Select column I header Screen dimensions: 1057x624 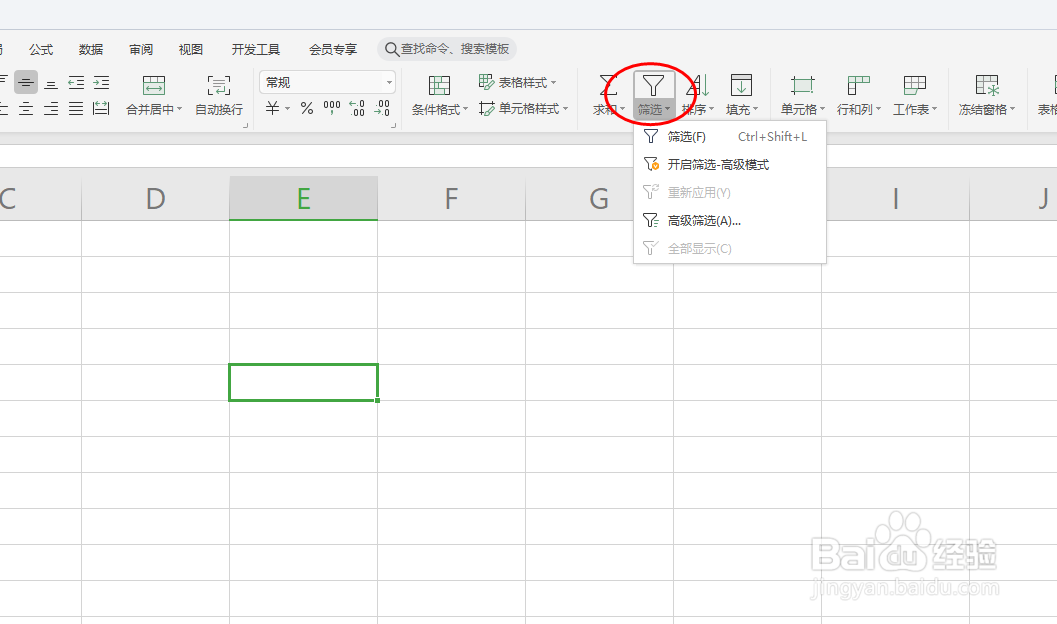(895, 198)
